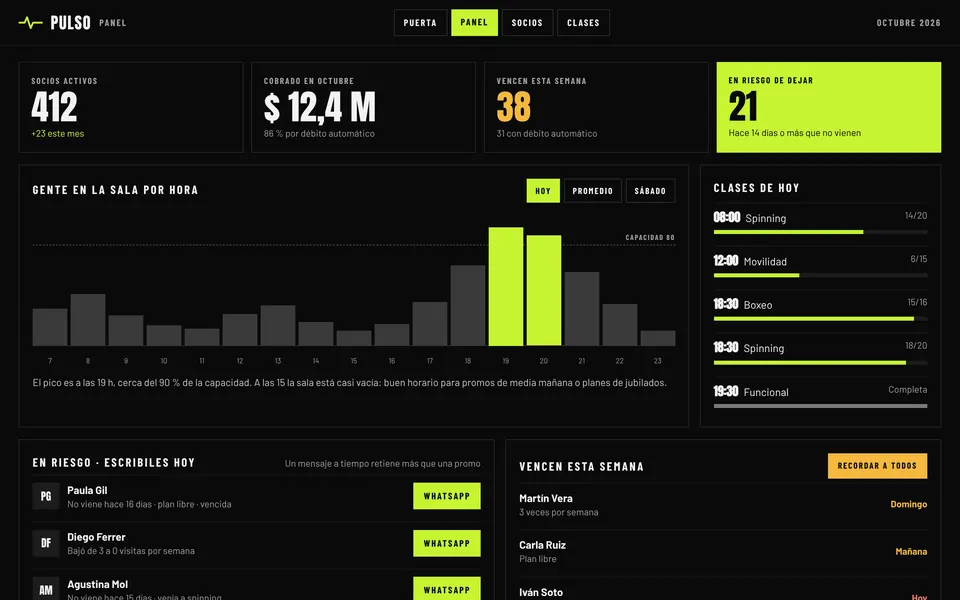Click the 08:00 Spinning capacity bar

[x=820, y=232]
